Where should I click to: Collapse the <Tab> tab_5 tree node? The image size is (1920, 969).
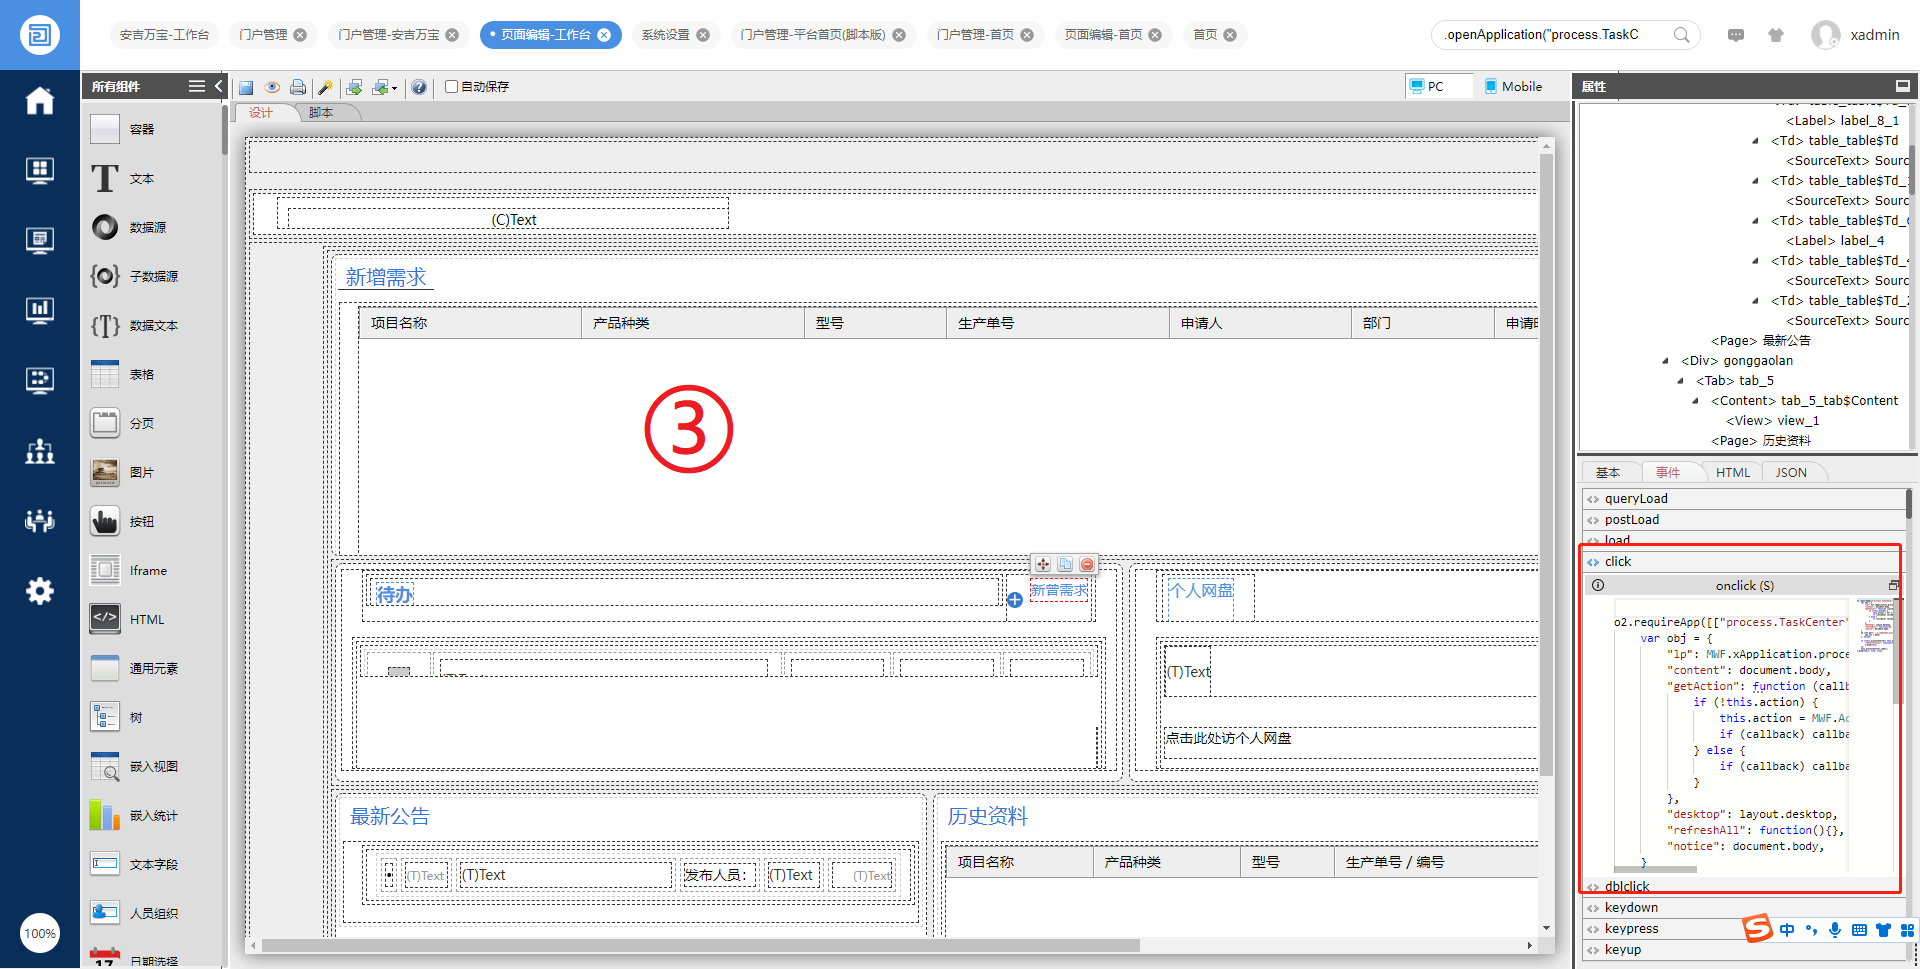point(1680,381)
